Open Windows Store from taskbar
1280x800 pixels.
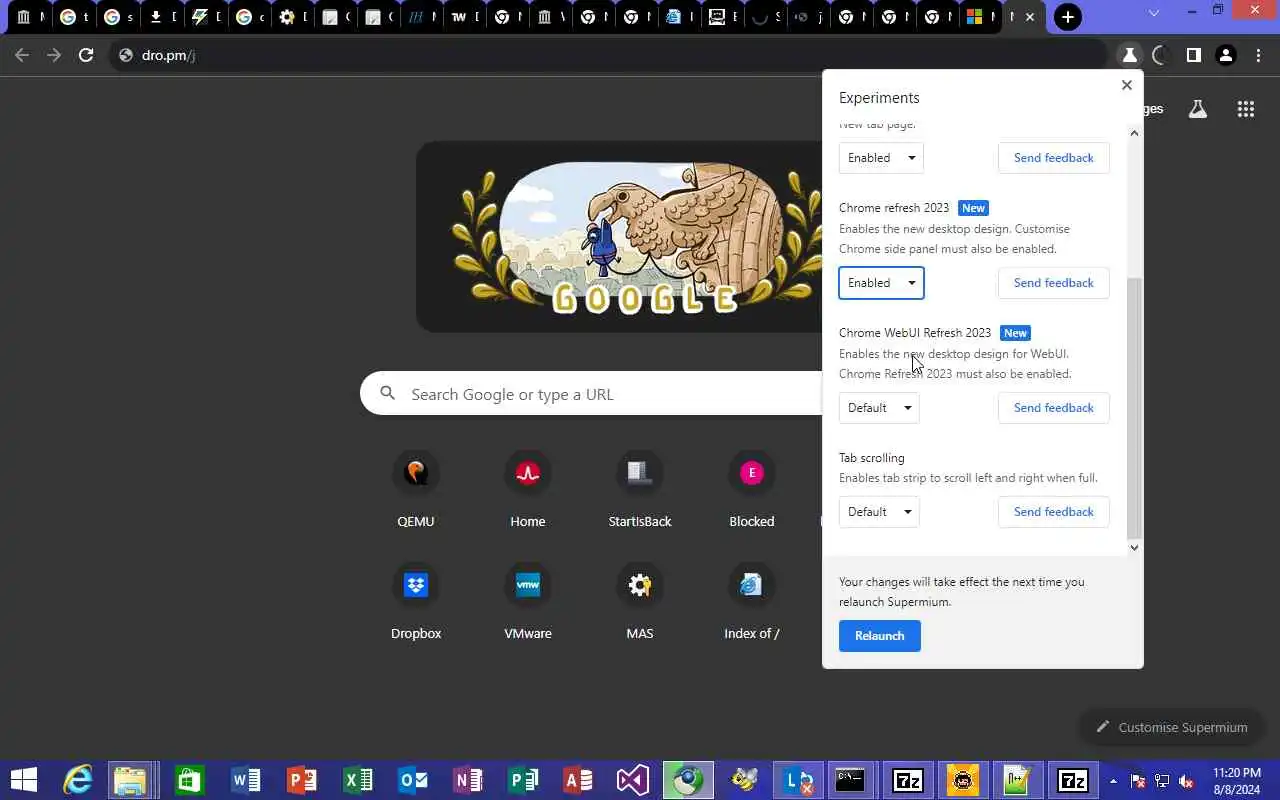(189, 780)
